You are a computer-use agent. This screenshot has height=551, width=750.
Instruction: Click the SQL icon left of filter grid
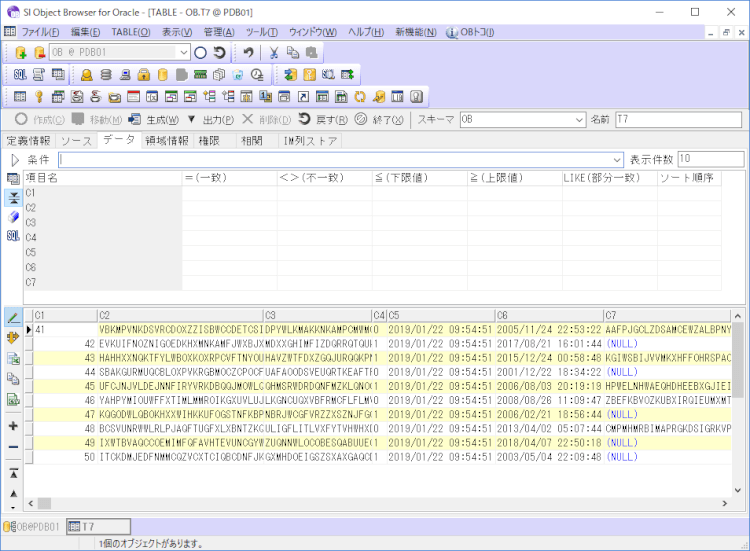(x=13, y=236)
